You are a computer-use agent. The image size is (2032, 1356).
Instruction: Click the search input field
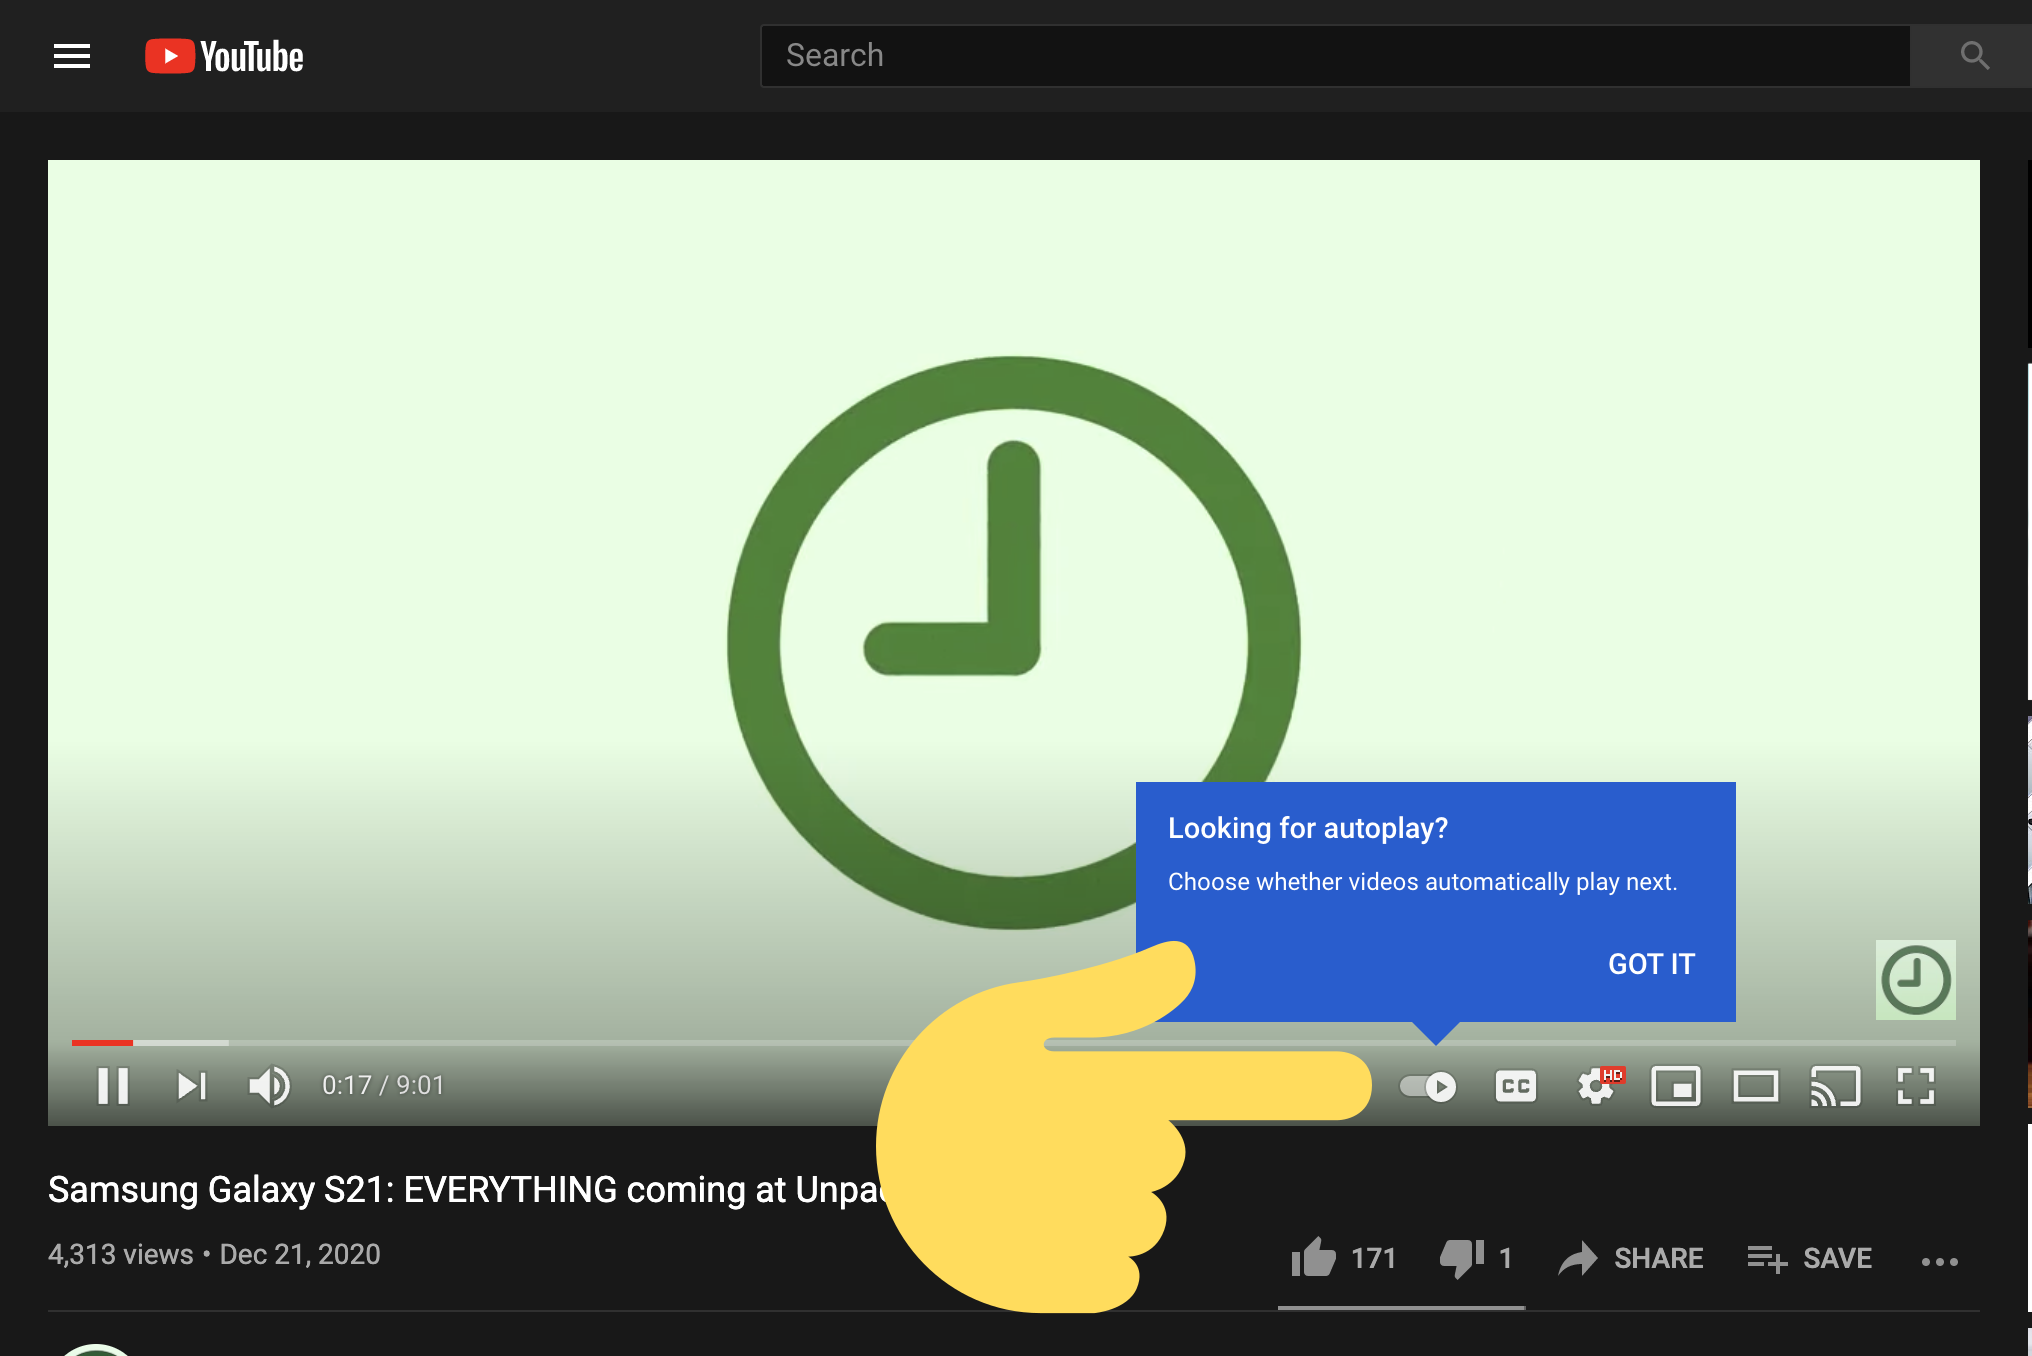coord(1200,55)
